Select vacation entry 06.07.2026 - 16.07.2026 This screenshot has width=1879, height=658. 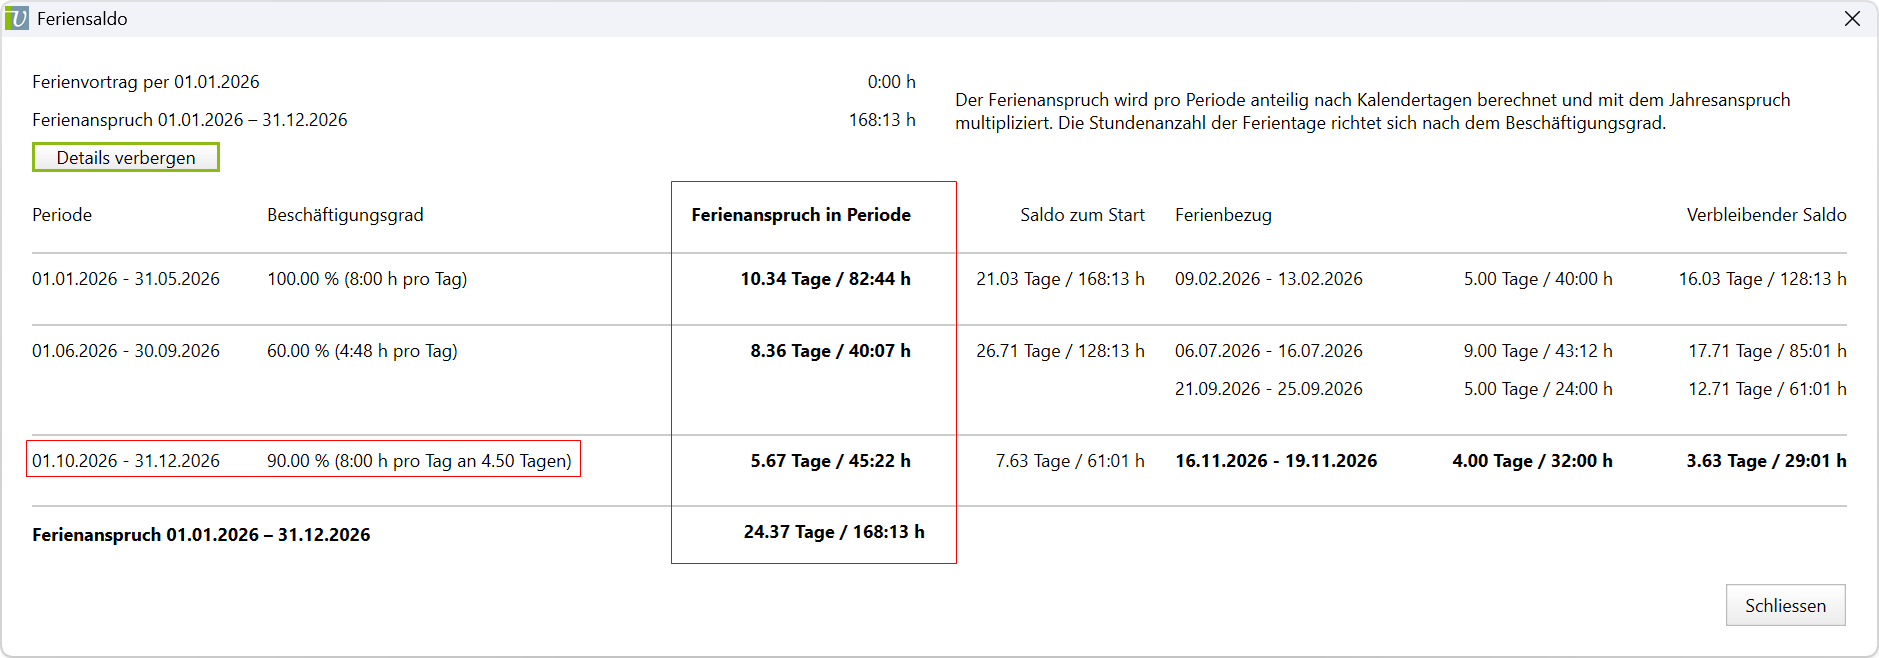tap(1269, 351)
